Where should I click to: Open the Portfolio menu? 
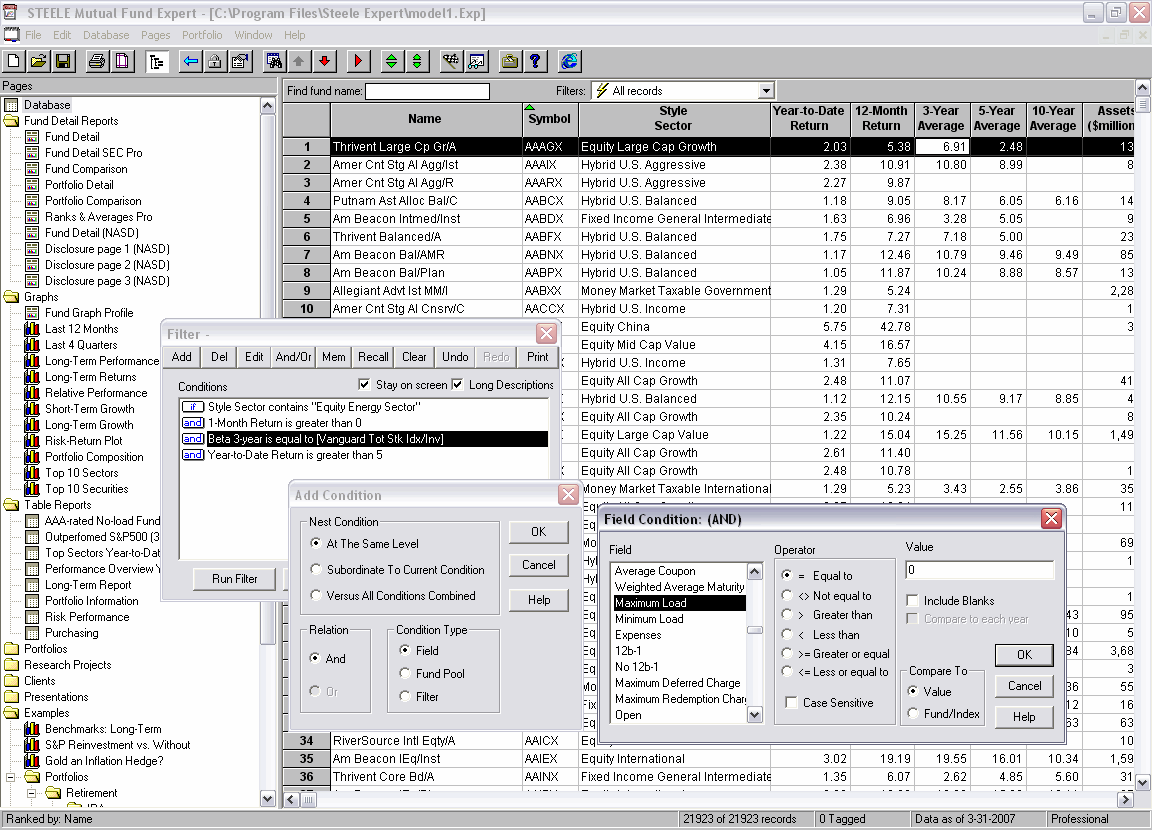[202, 35]
